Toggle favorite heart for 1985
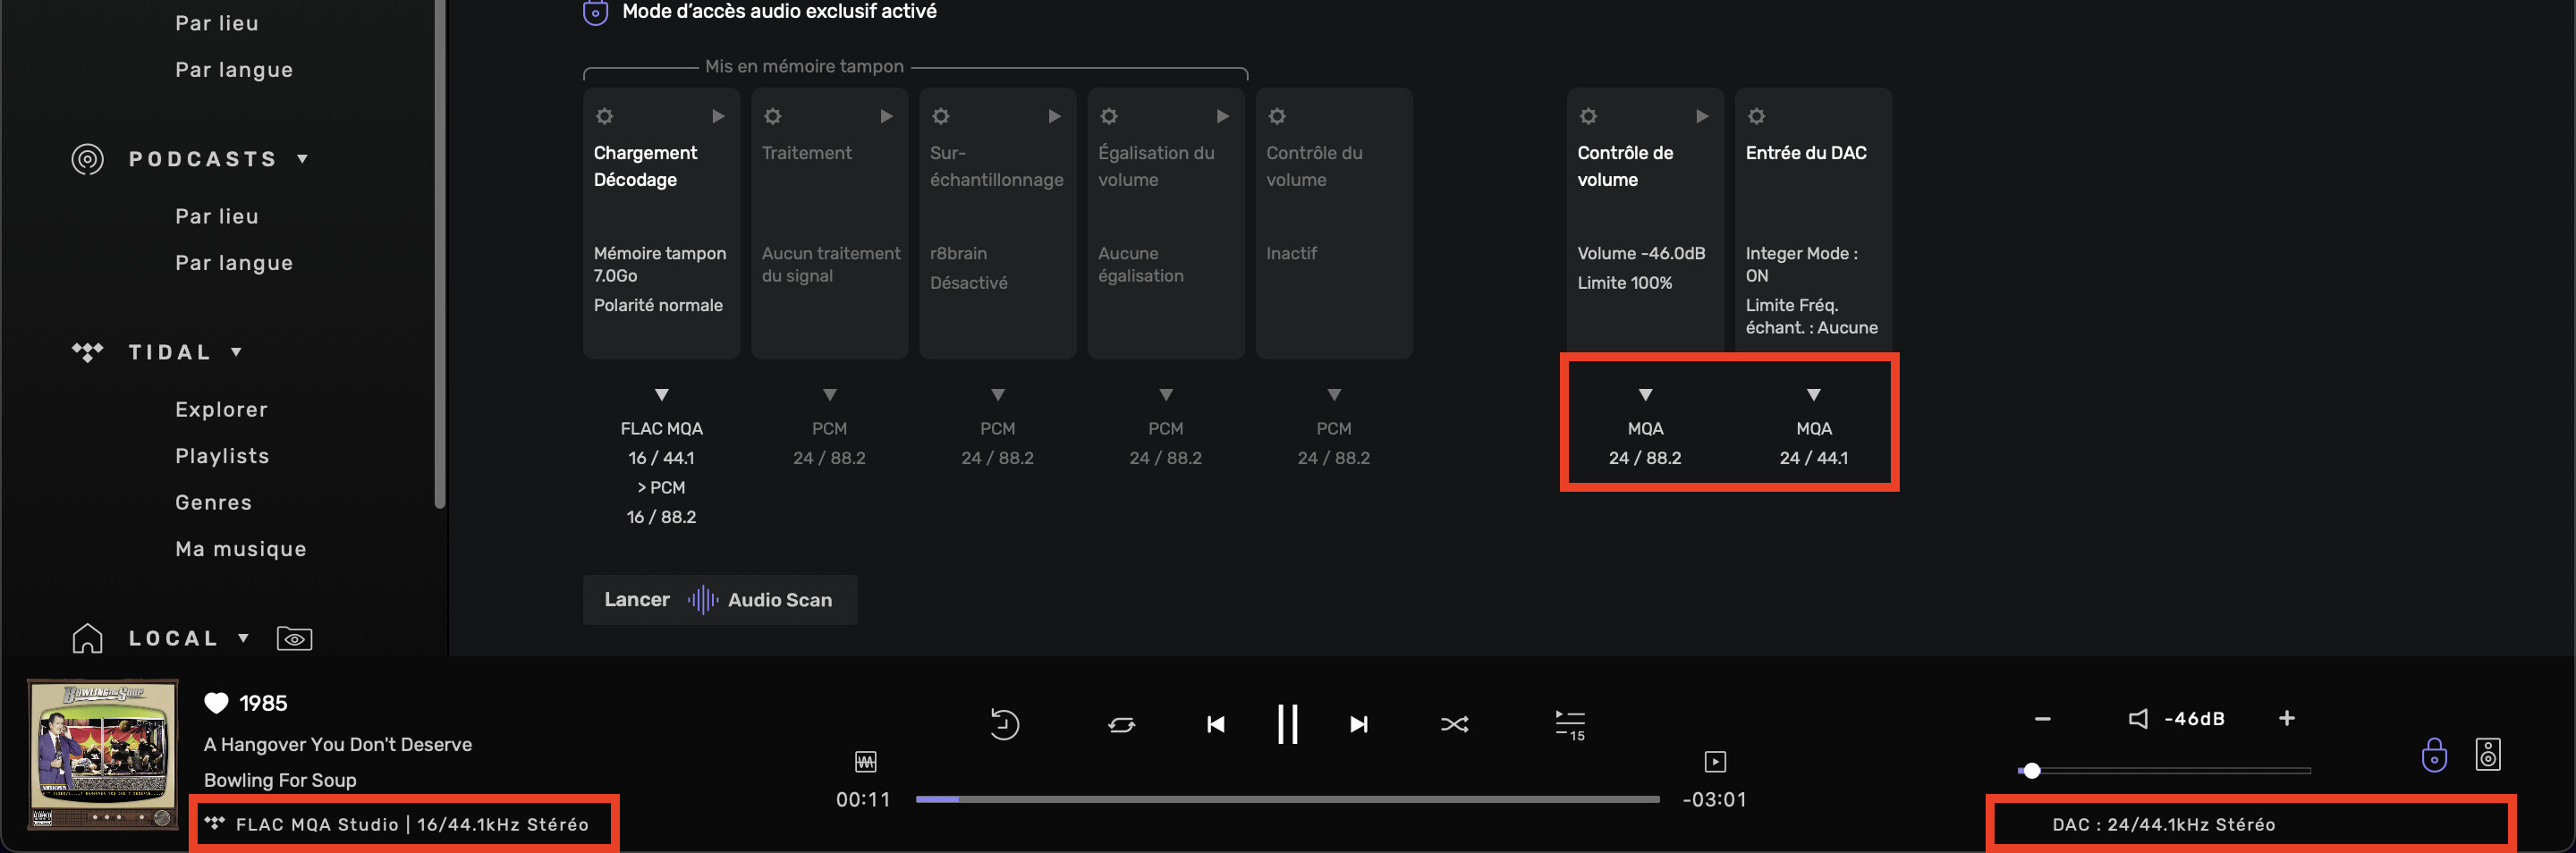2576x853 pixels. tap(216, 703)
